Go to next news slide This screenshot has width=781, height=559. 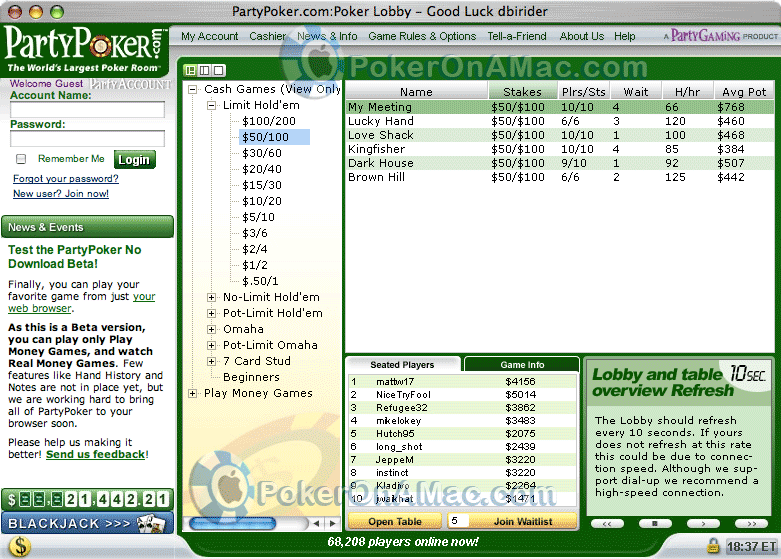tap(703, 524)
